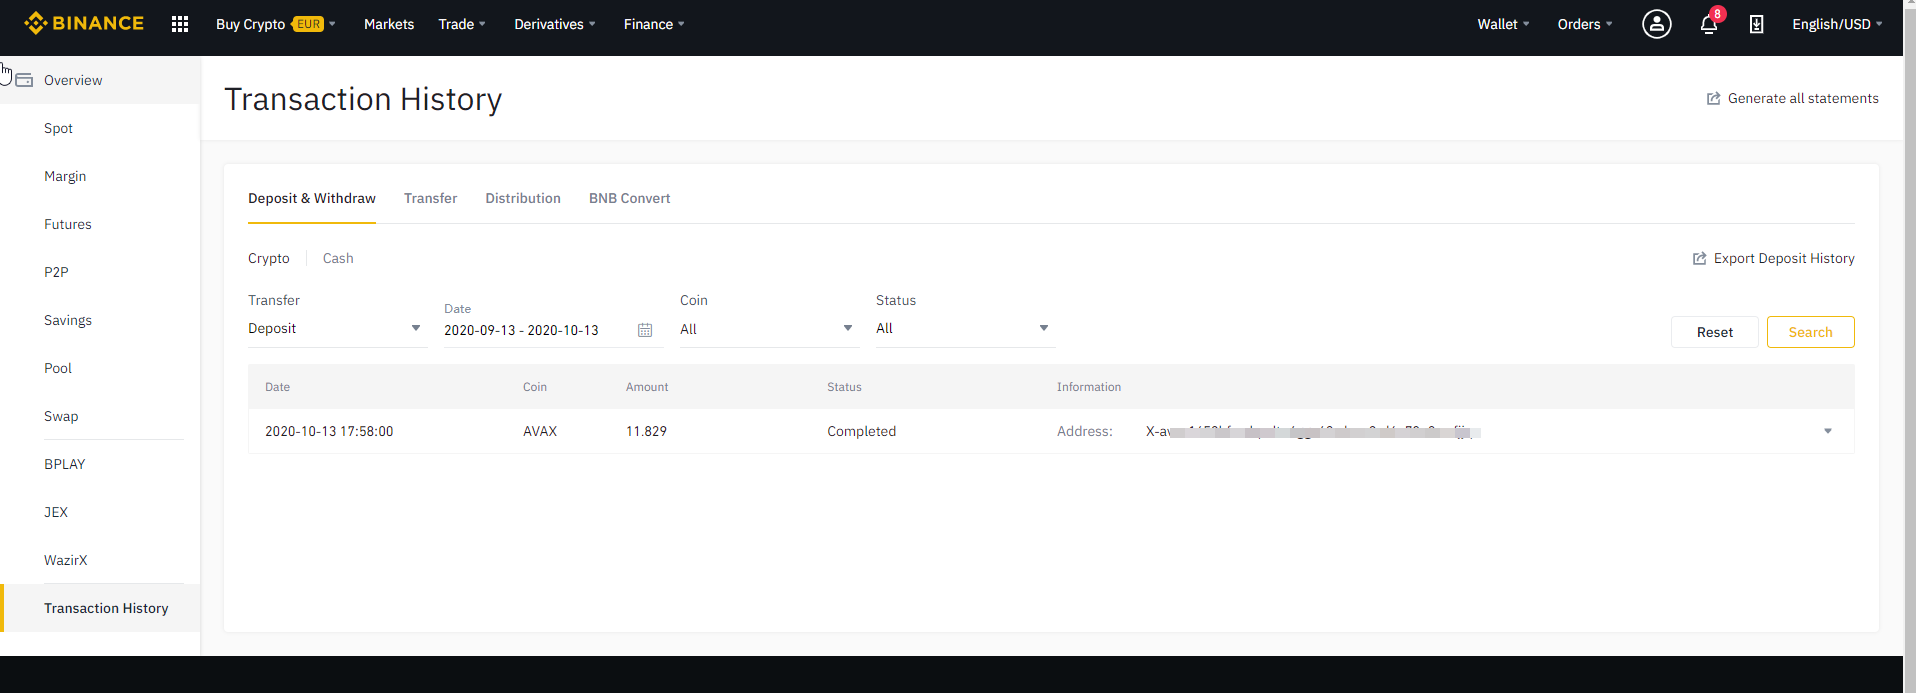Open the Distribution tab
Image resolution: width=1916 pixels, height=693 pixels.
[x=523, y=199]
